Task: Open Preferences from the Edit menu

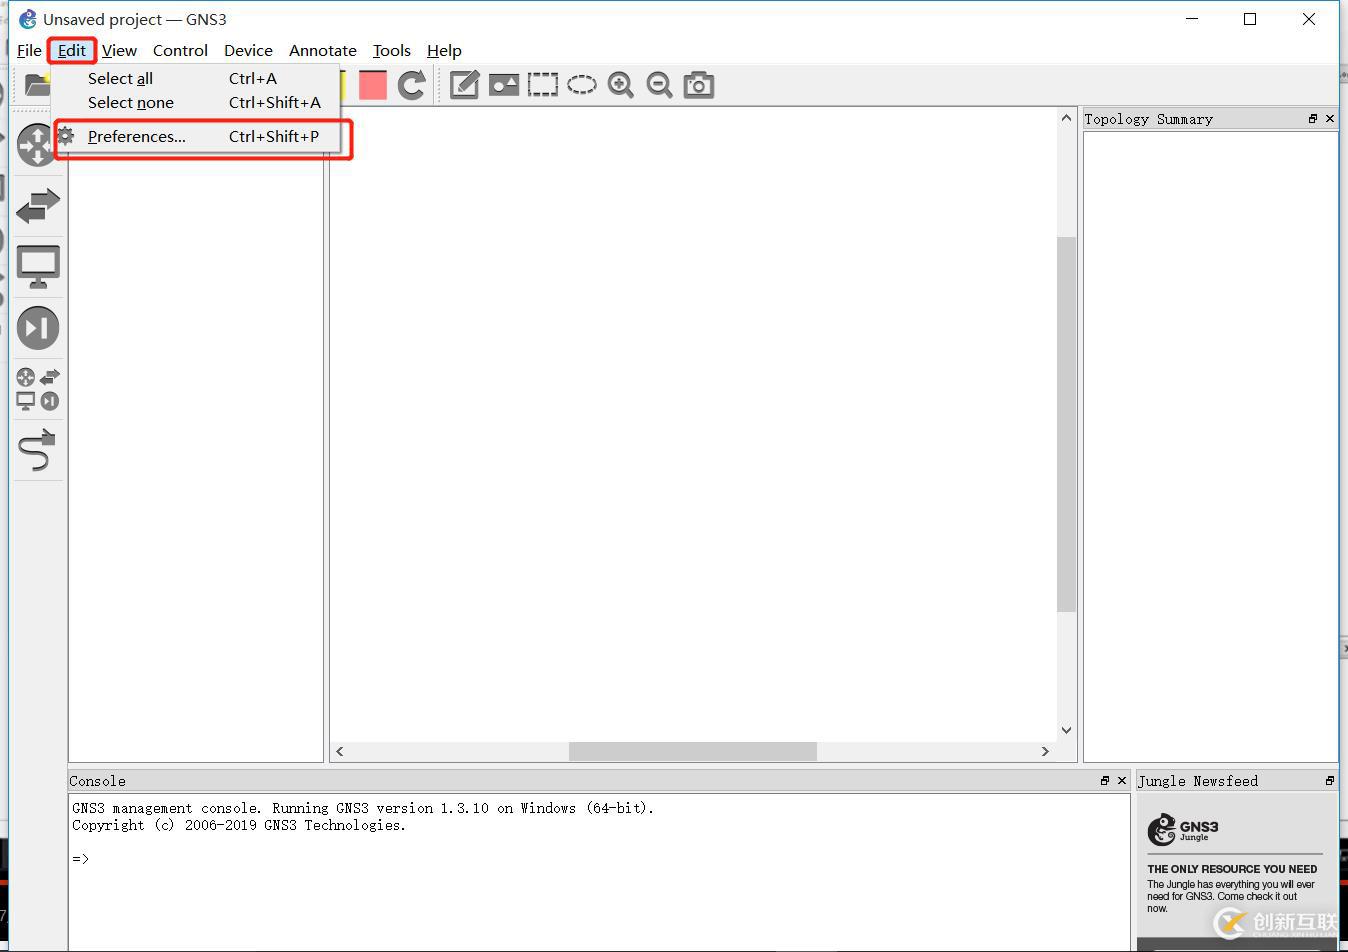Action: 196,136
